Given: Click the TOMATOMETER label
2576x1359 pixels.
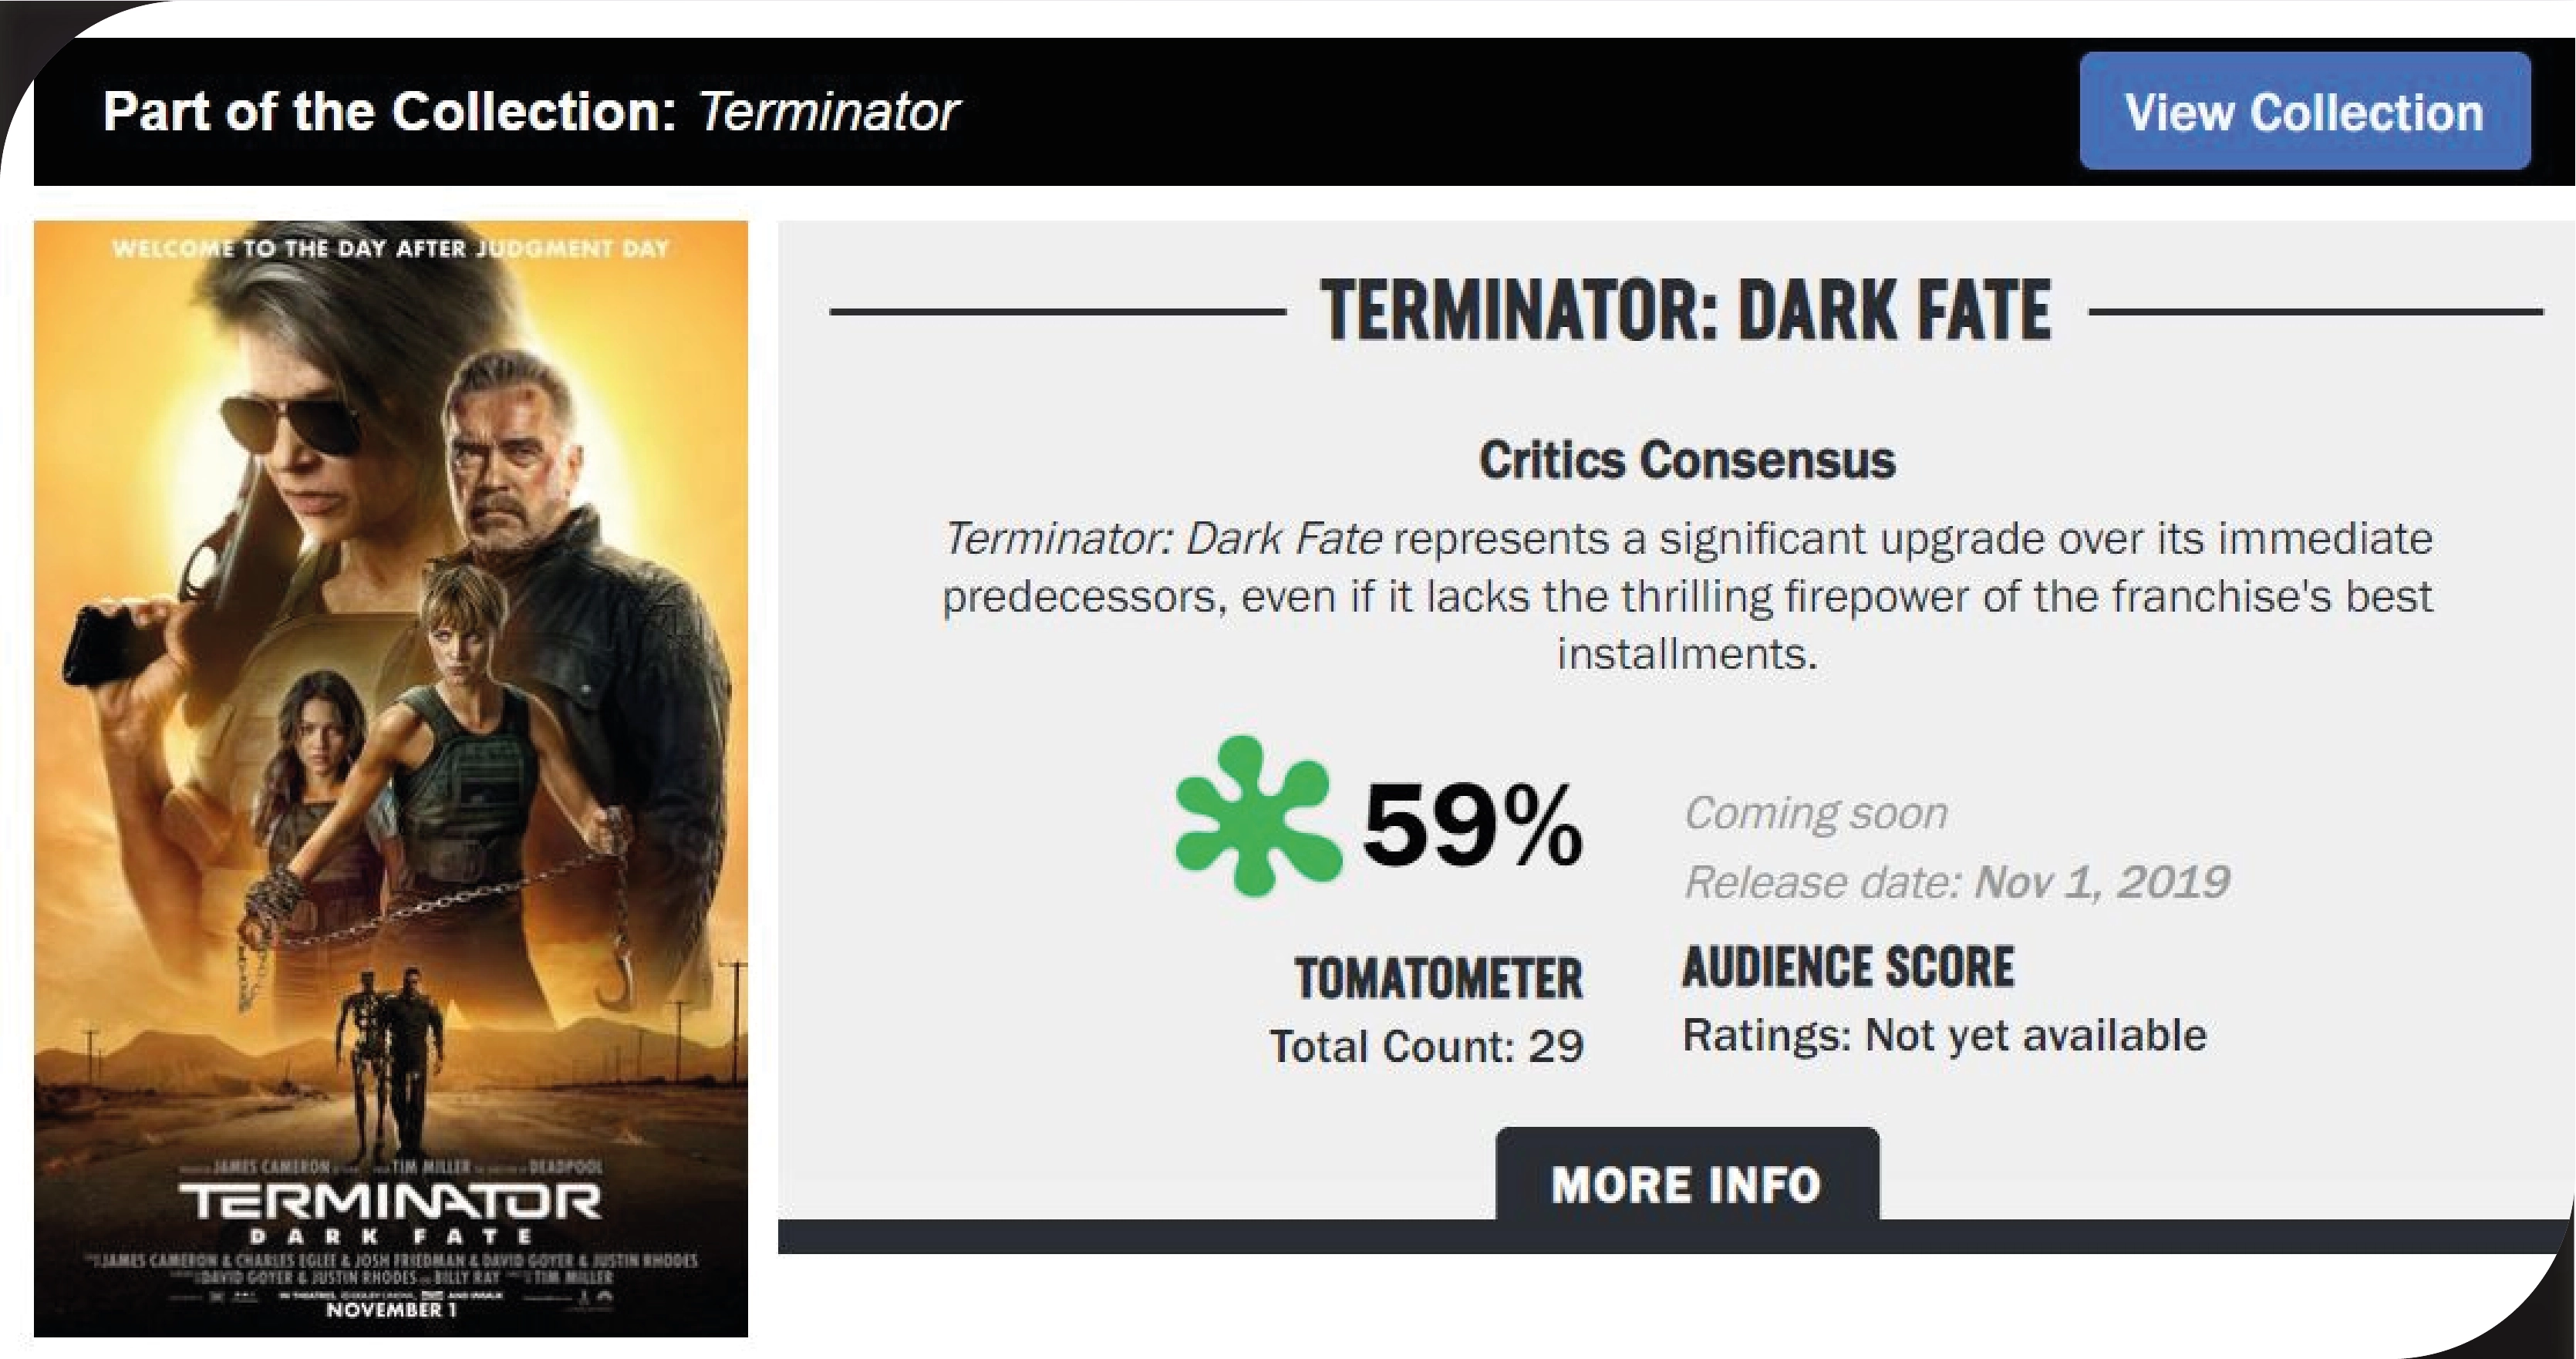Looking at the screenshot, I should pos(1438,978).
